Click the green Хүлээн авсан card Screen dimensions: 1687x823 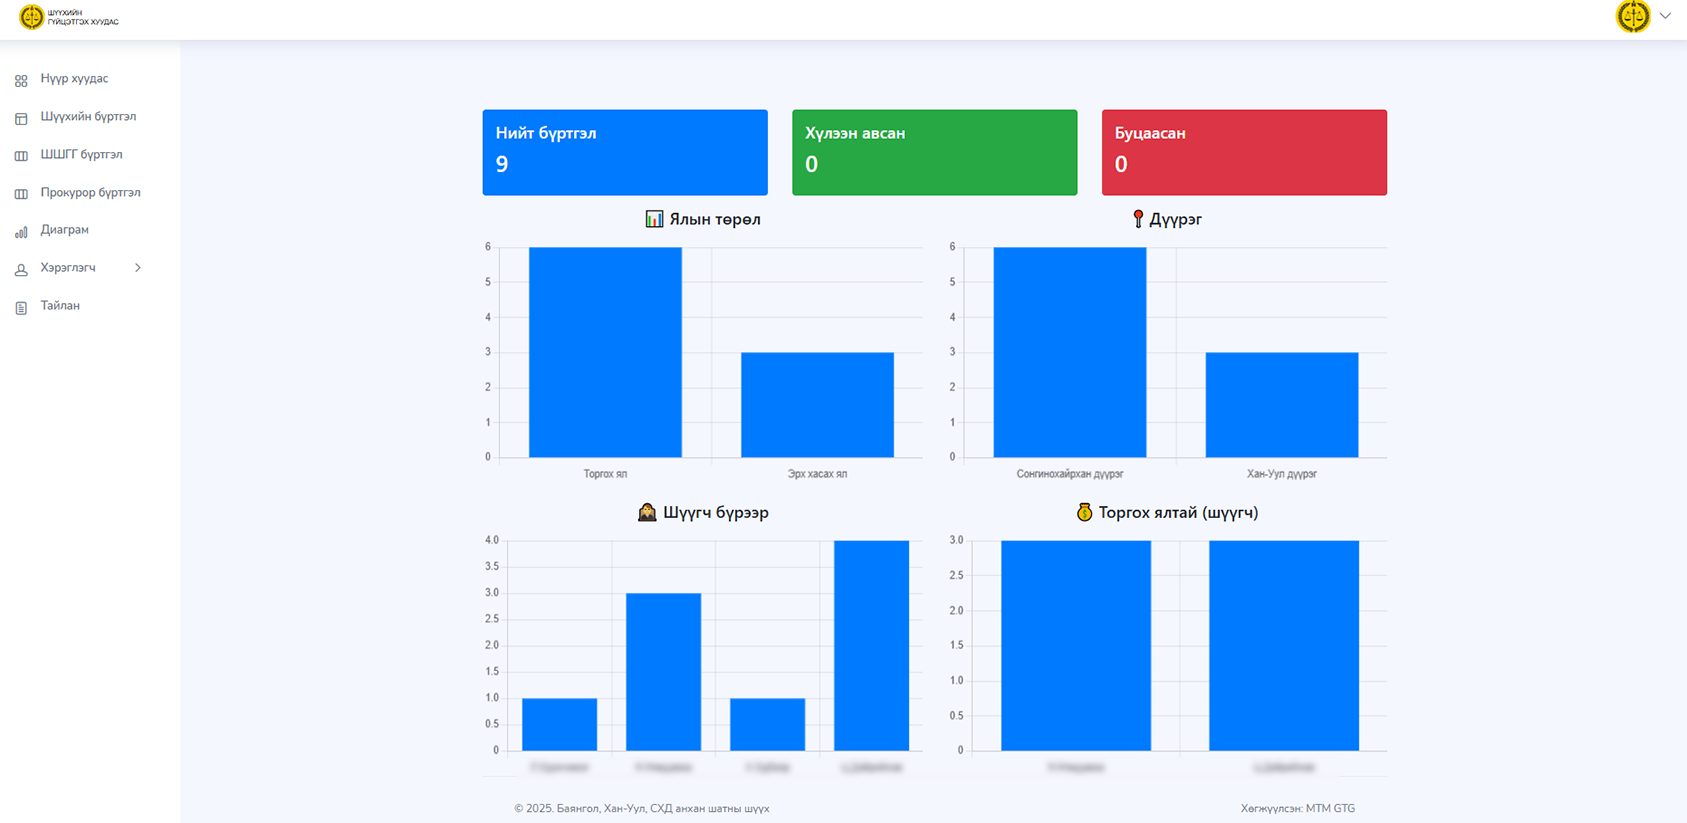pyautogui.click(x=934, y=152)
